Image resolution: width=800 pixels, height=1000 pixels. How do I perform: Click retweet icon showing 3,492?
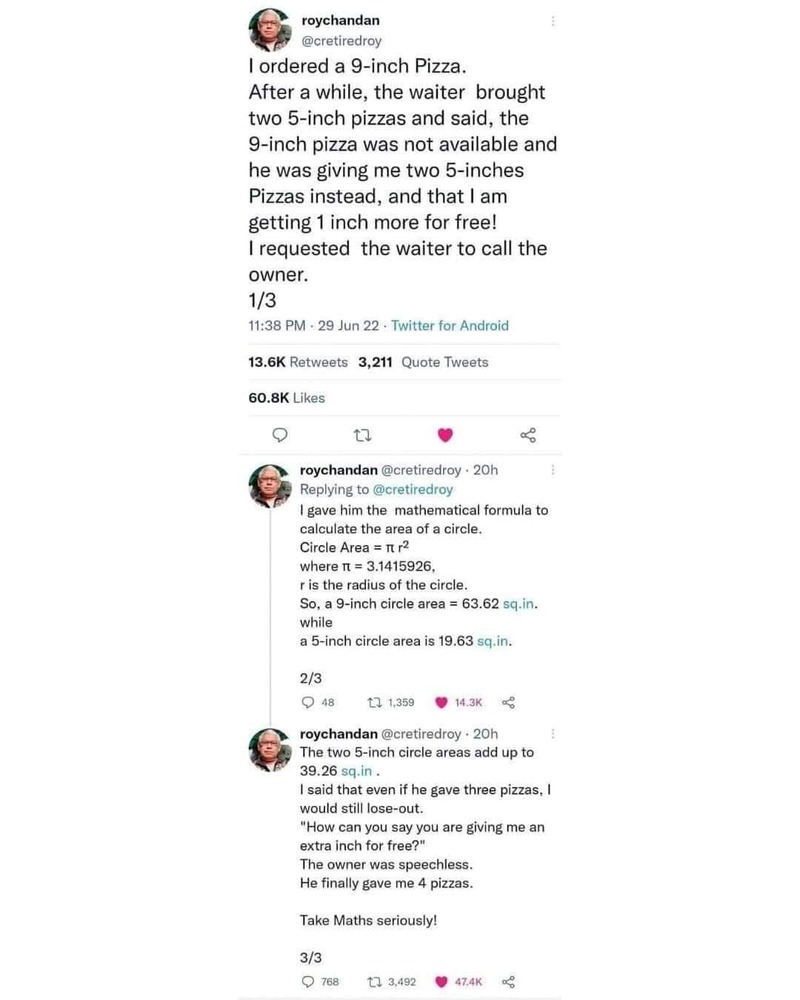coord(378,982)
